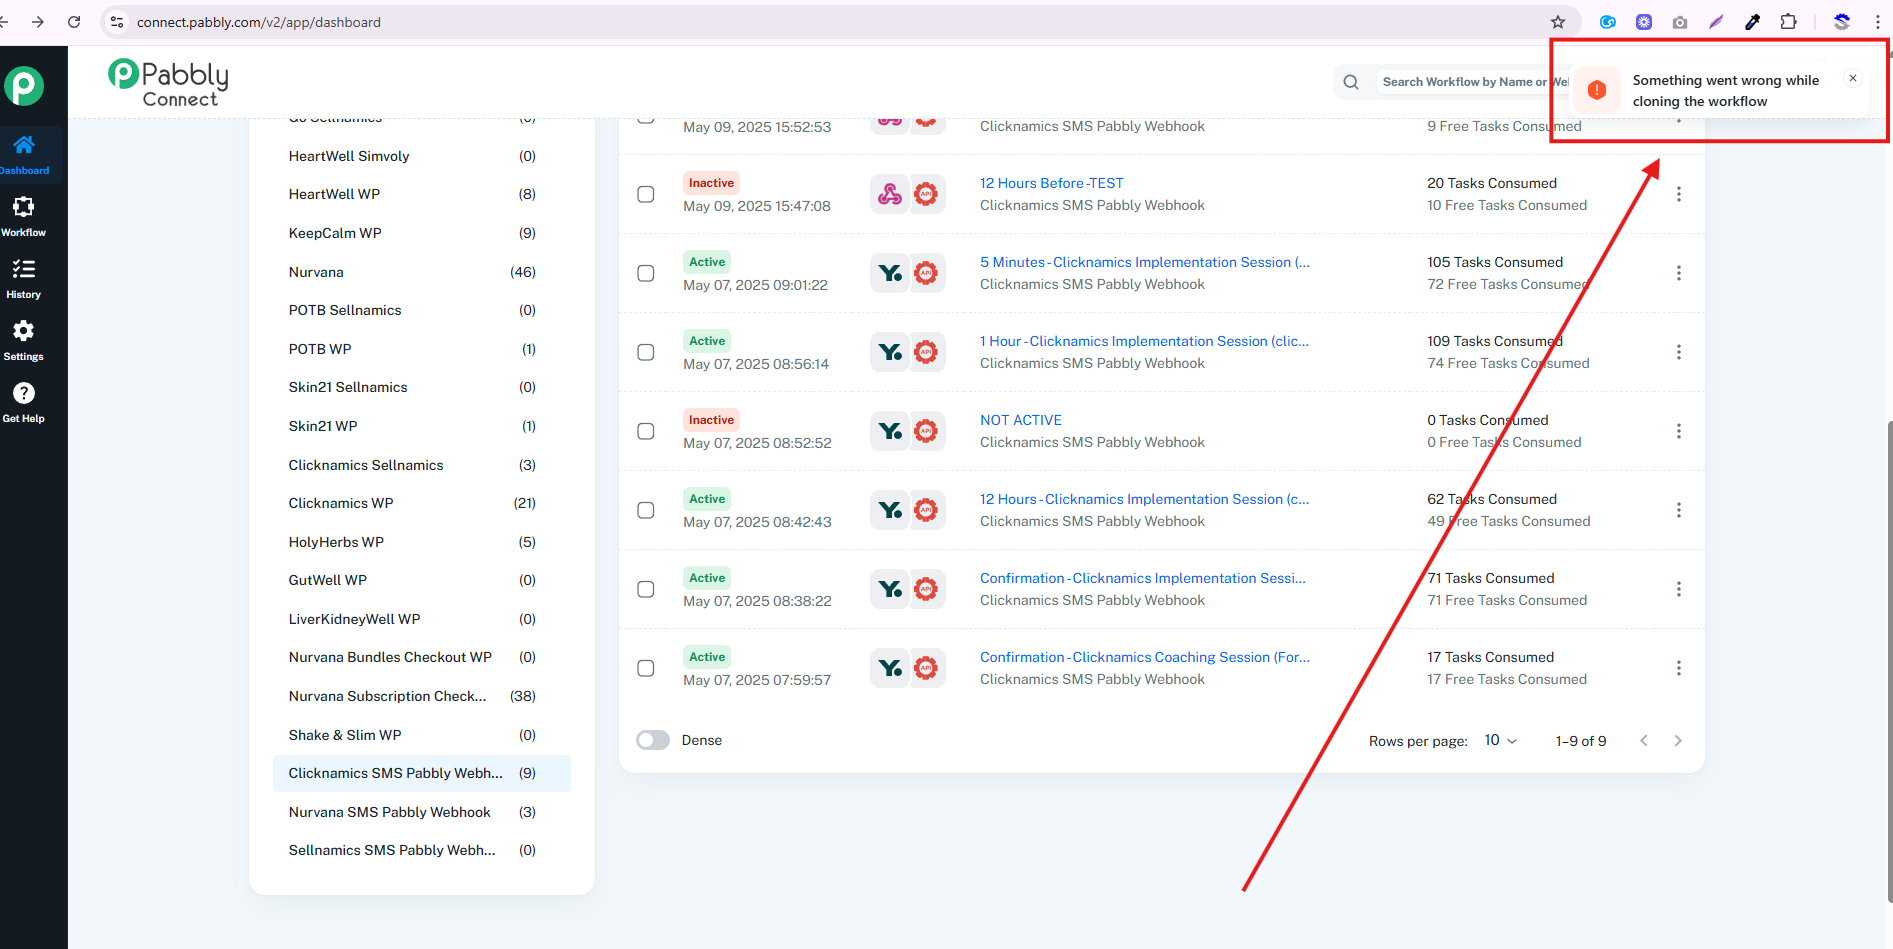Screen dimensions: 1893x949
Task: Bookmark this page with the star icon
Action: pyautogui.click(x=1558, y=22)
